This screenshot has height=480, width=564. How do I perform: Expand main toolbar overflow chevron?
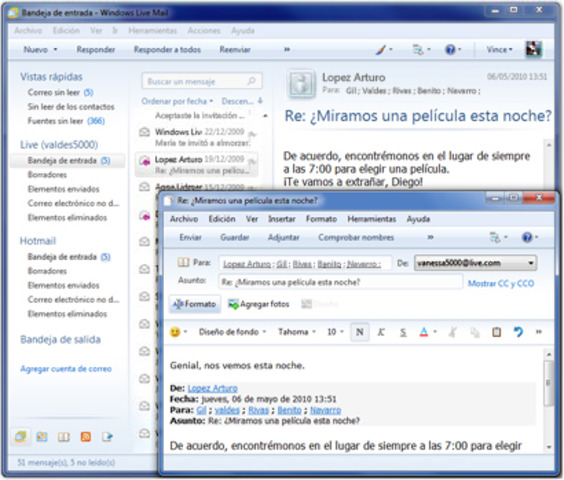pyautogui.click(x=287, y=49)
